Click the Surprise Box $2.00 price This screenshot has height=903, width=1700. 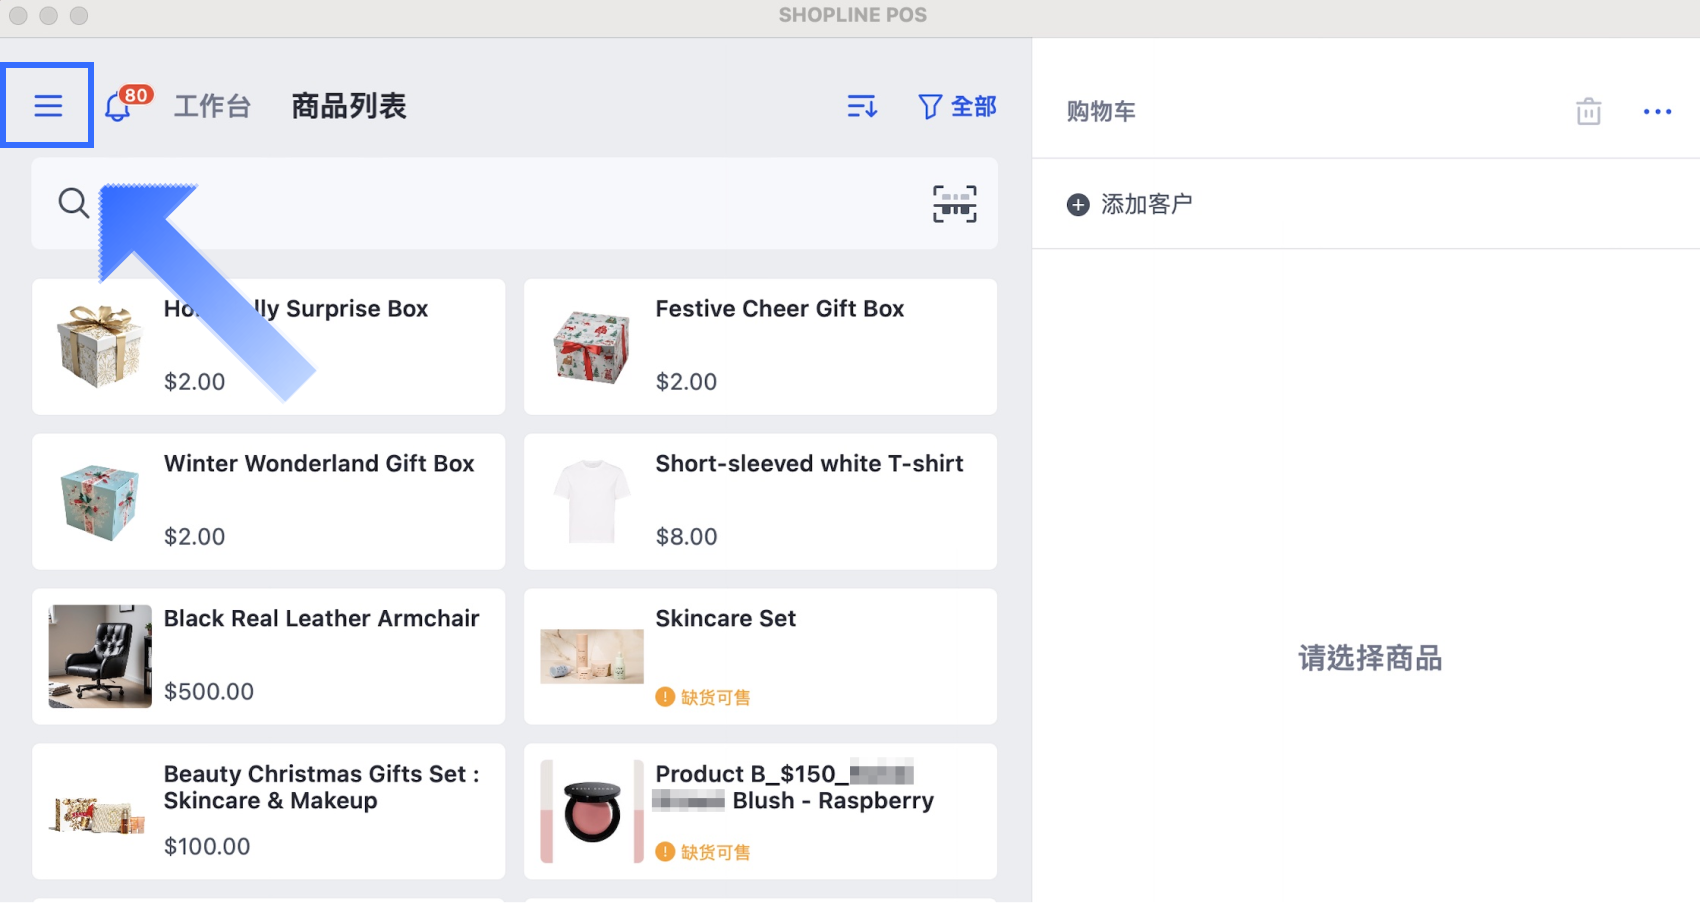[x=194, y=381]
